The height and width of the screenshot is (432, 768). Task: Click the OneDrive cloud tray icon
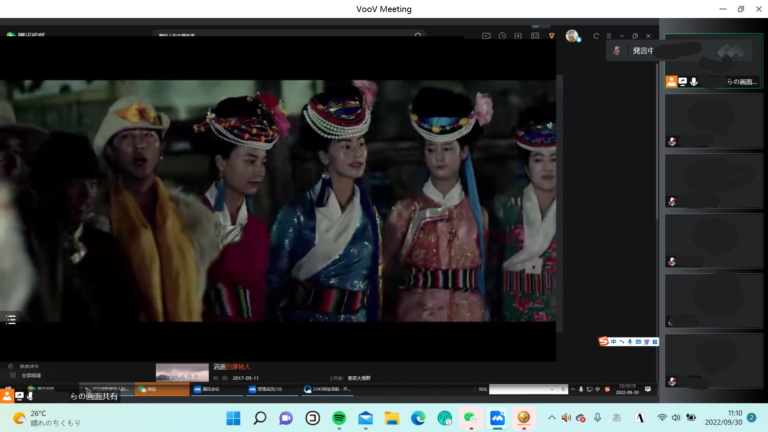(581, 418)
